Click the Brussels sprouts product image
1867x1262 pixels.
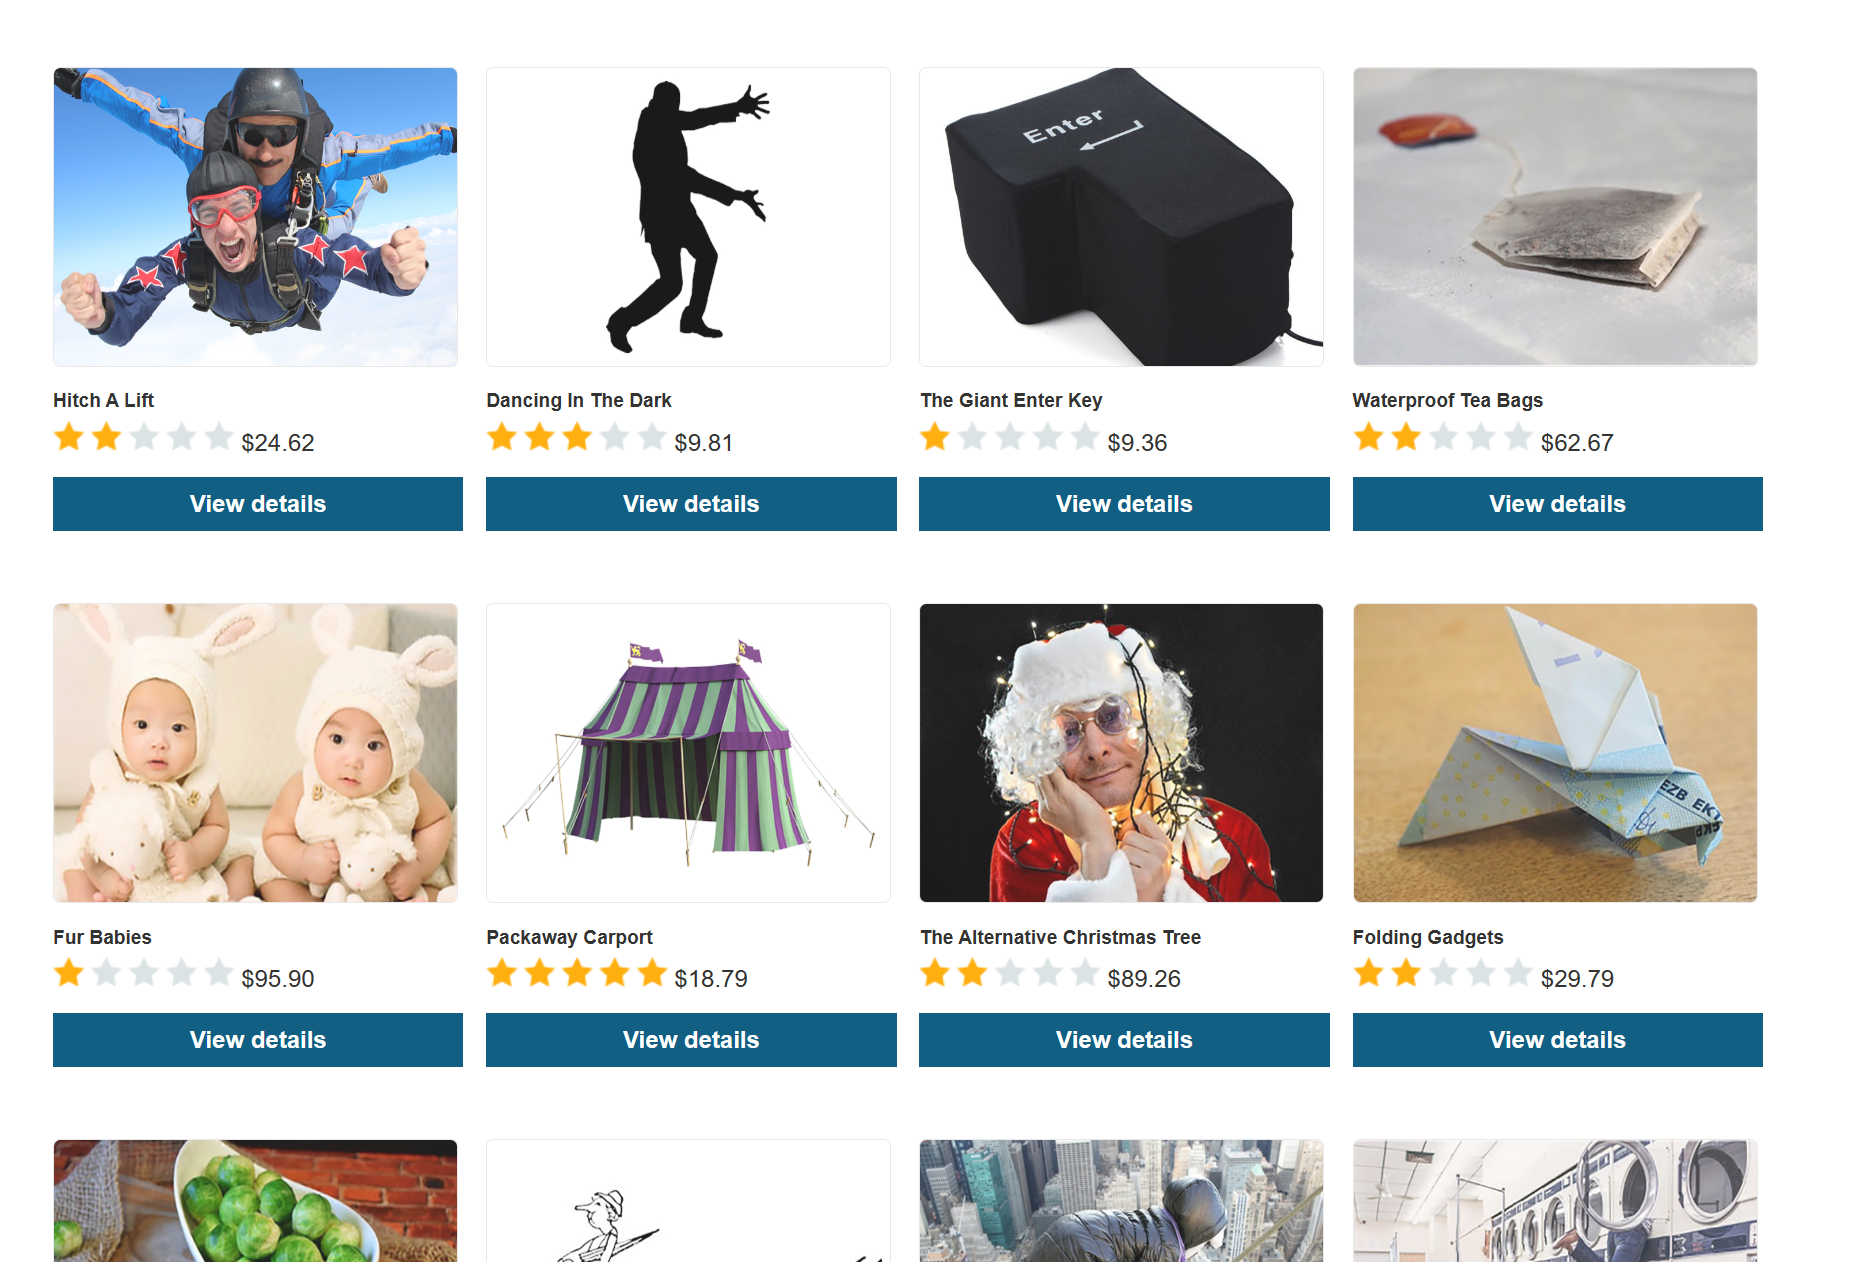pos(255,1201)
